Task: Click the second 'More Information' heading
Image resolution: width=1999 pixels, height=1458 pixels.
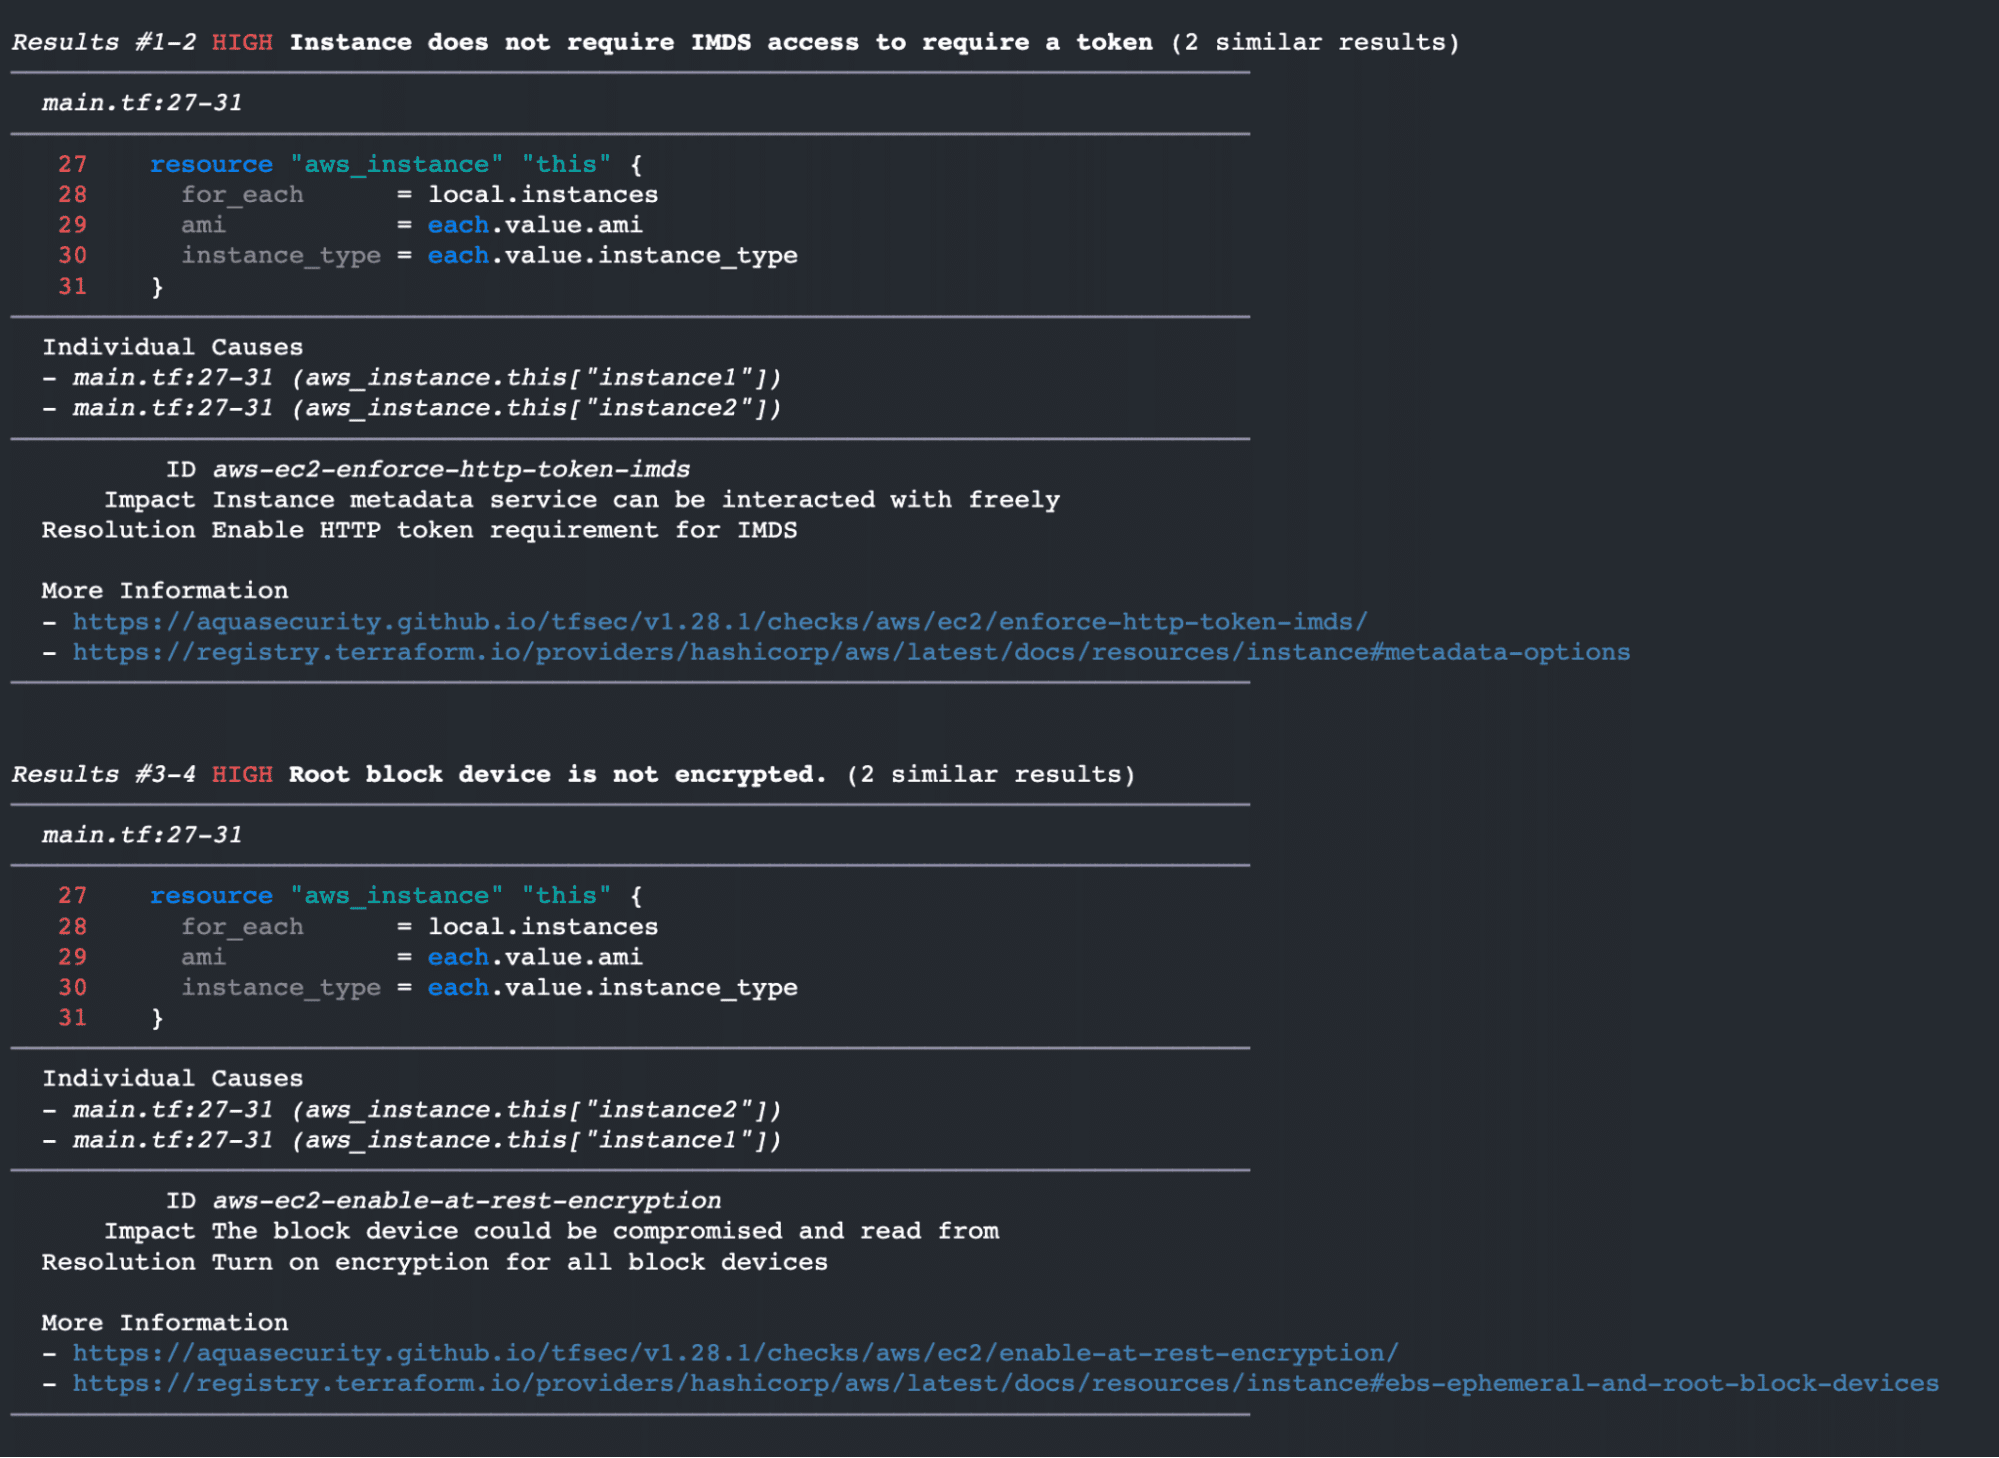Action: pos(165,1323)
